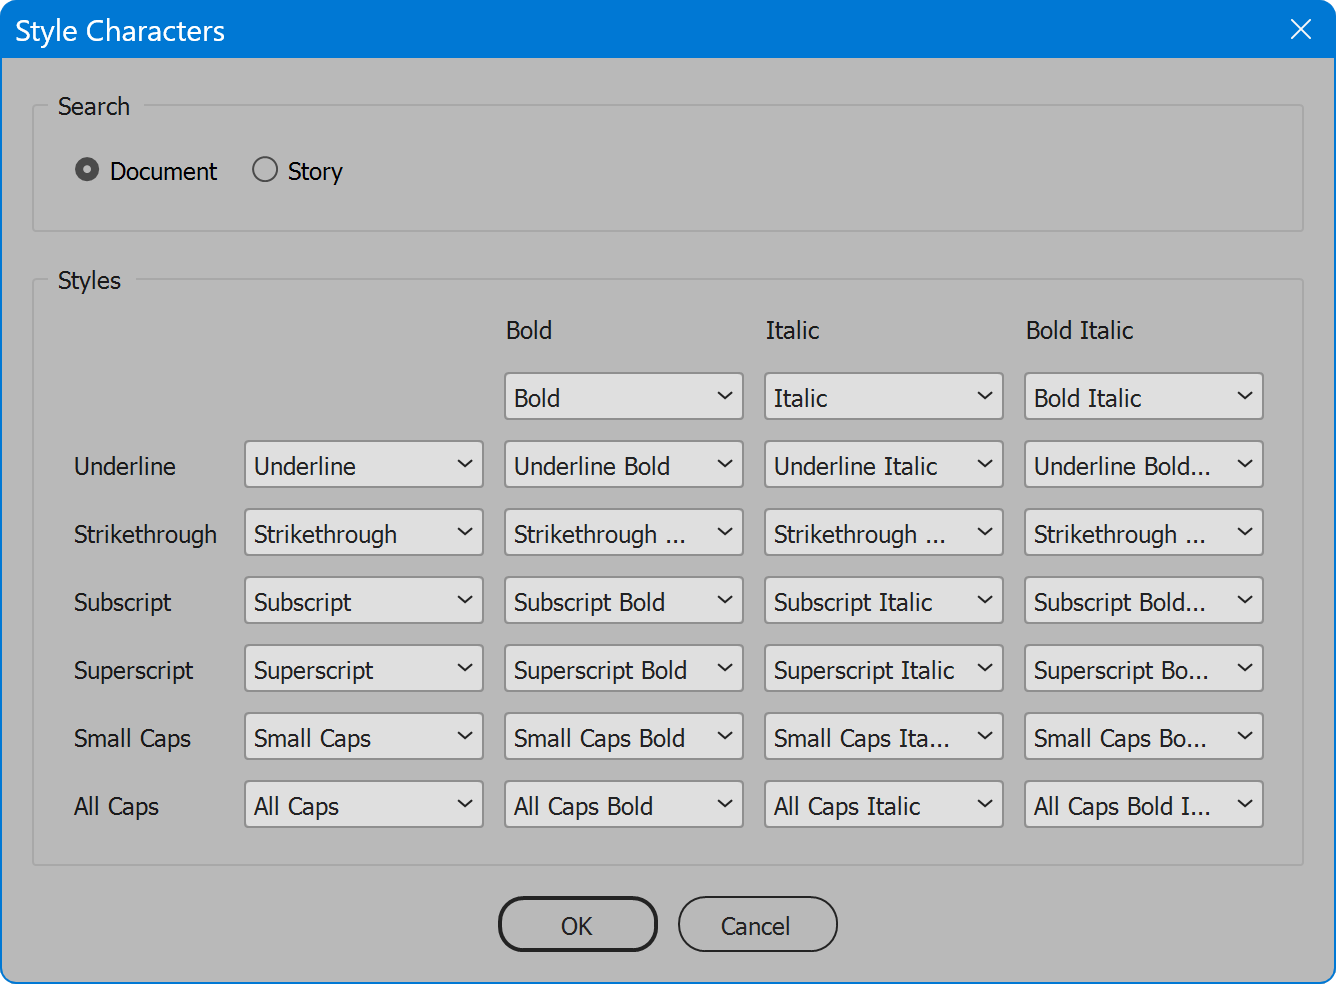Open the Superscript Bold dropdown
The width and height of the screenshot is (1336, 984).
(623, 669)
